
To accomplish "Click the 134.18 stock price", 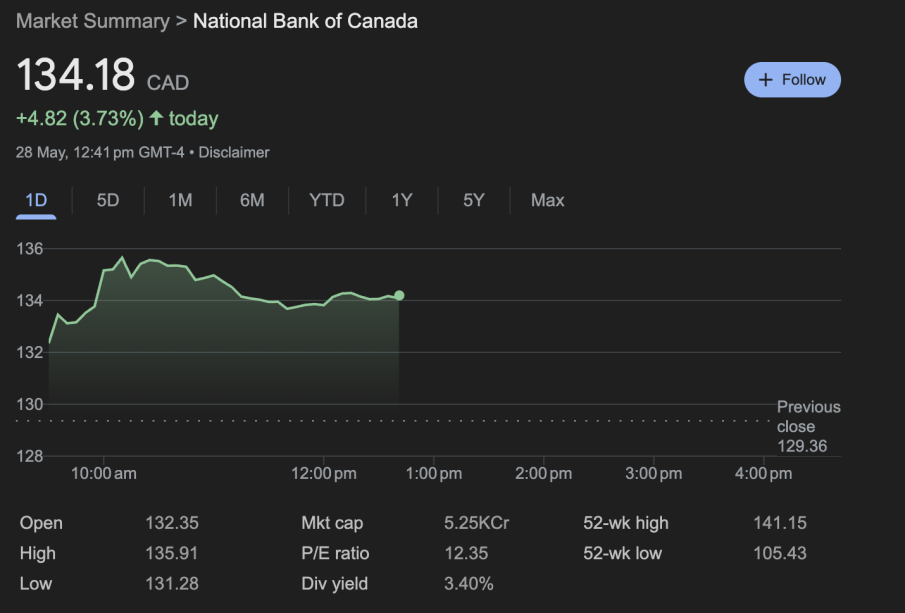I will pyautogui.click(x=76, y=75).
